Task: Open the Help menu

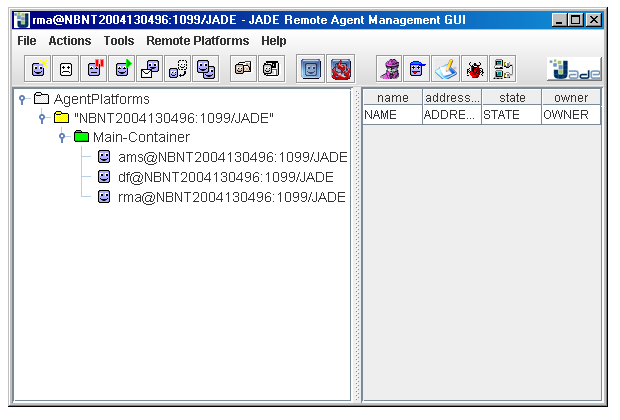Action: (274, 41)
